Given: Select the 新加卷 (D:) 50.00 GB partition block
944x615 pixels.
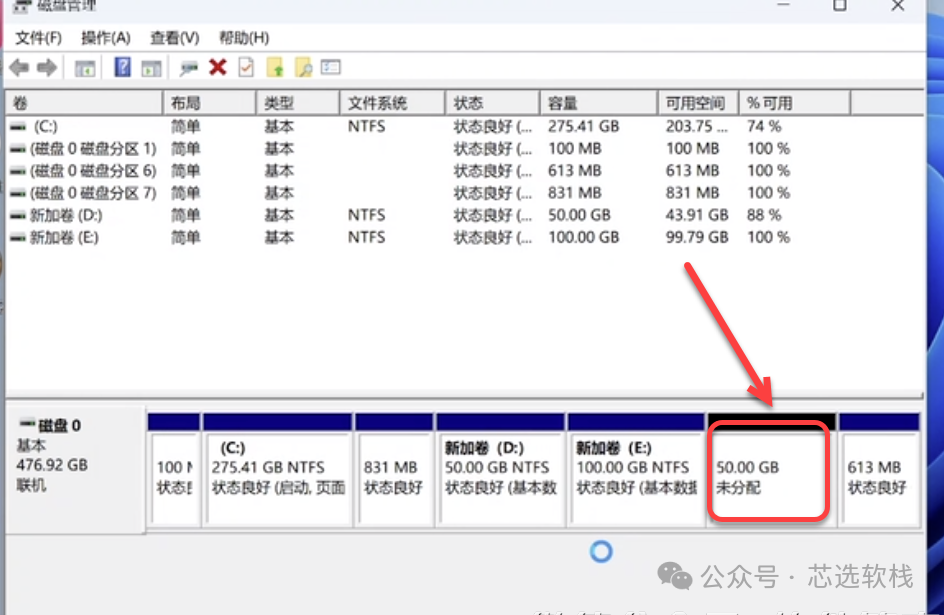Looking at the screenshot, I should click(500, 469).
